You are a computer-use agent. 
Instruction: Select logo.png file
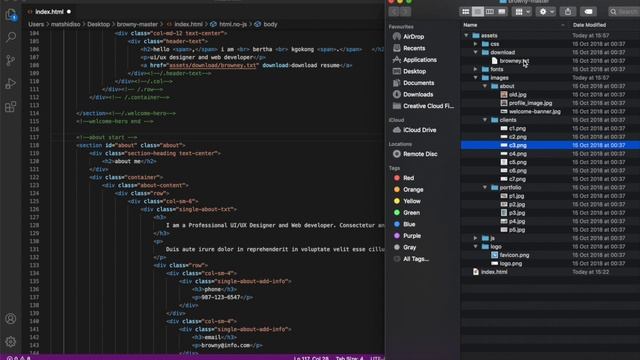click(x=510, y=264)
